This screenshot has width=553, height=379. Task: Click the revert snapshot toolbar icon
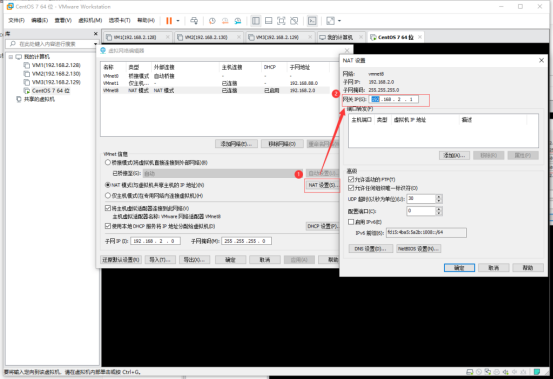tap(225, 21)
